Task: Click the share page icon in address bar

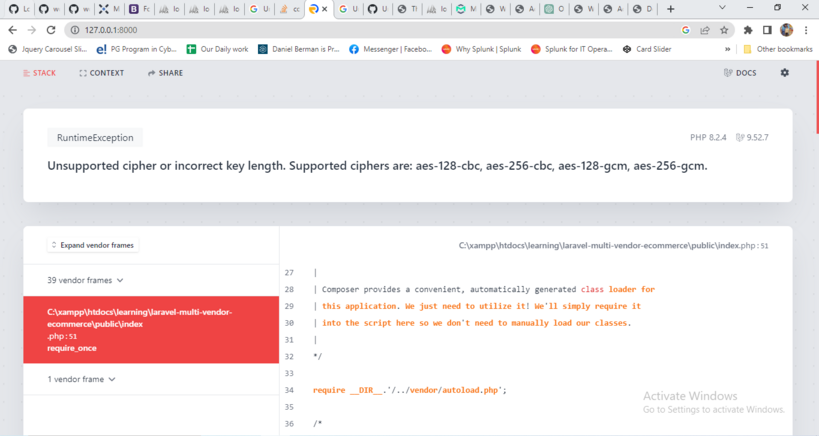Action: (x=705, y=30)
